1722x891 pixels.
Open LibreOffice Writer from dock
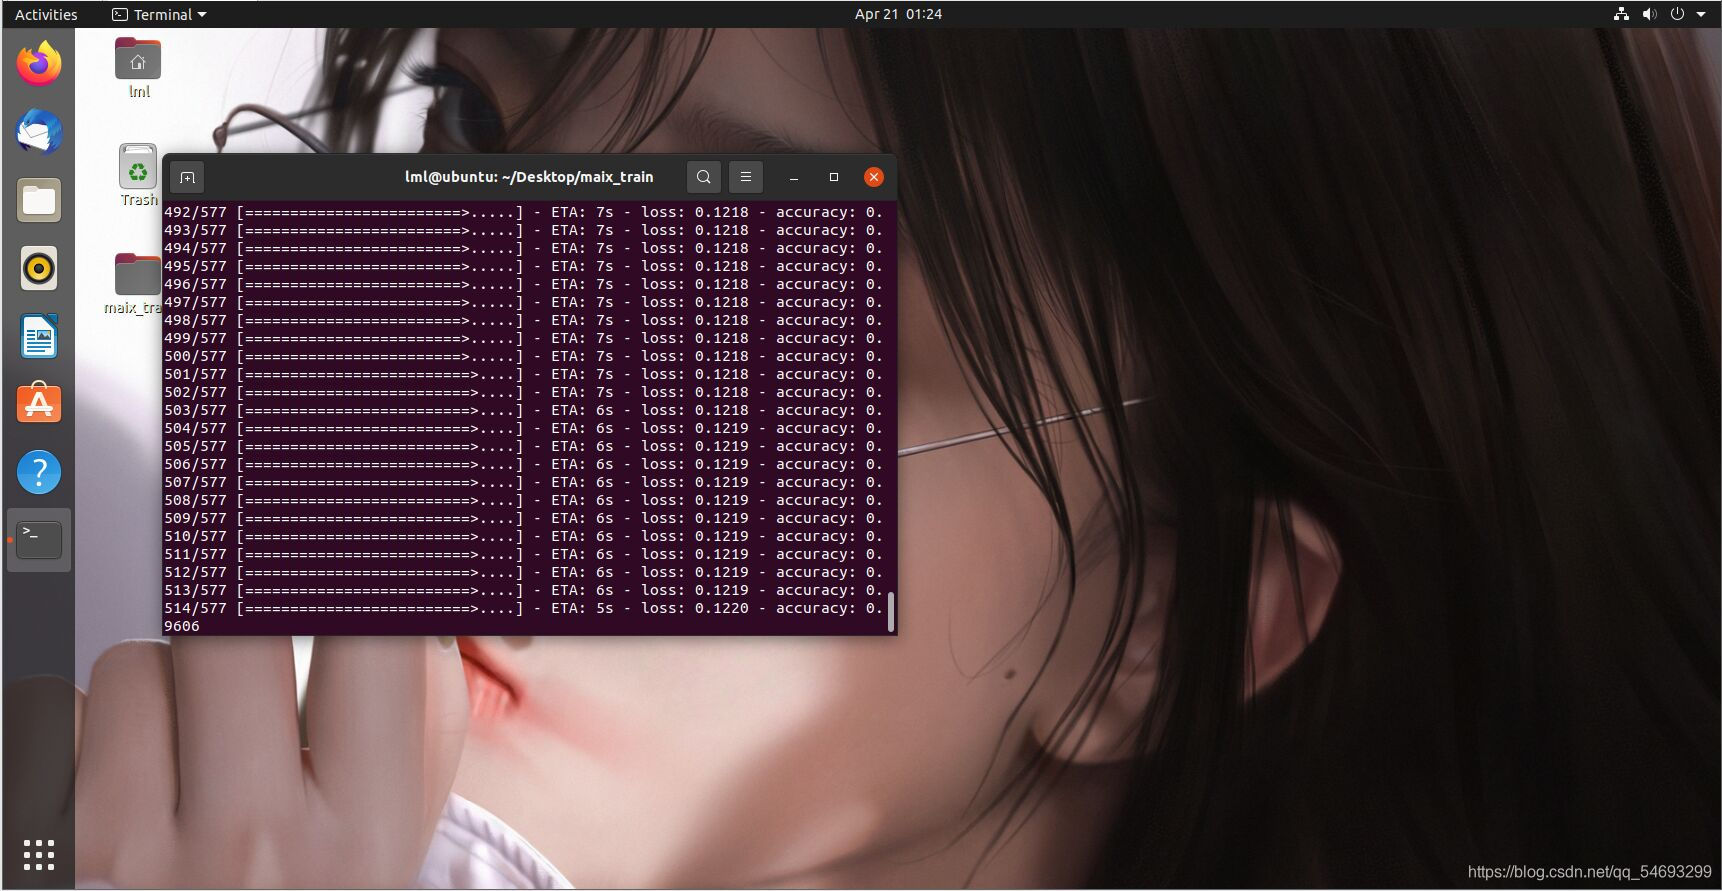pos(39,336)
